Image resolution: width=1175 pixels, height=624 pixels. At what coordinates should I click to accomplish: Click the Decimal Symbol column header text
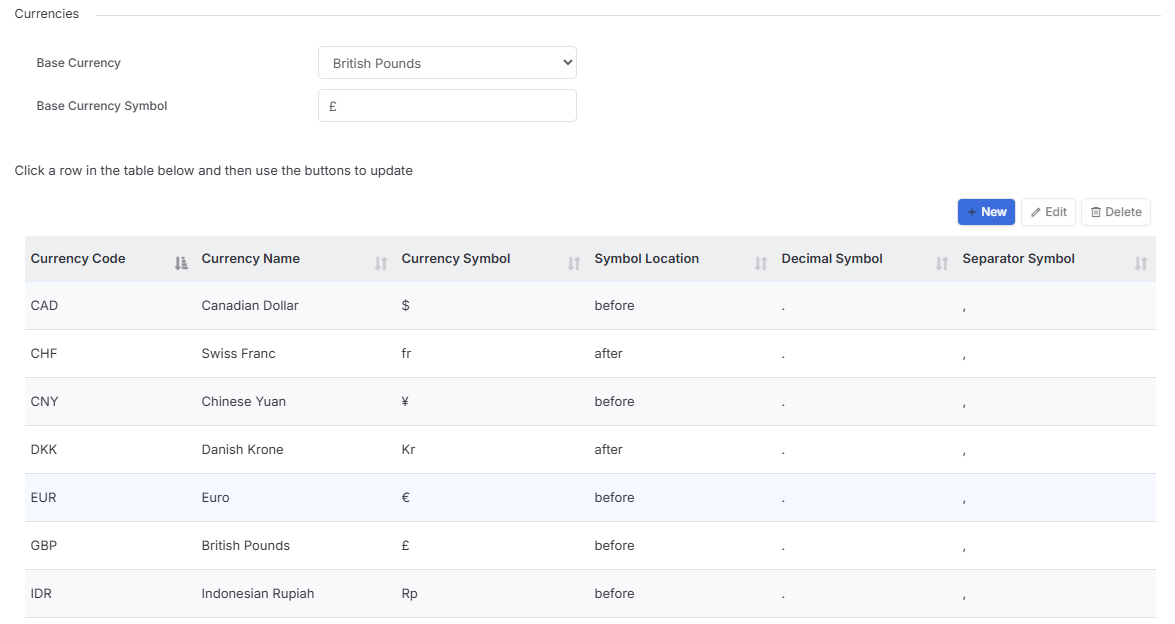pyautogui.click(x=832, y=258)
